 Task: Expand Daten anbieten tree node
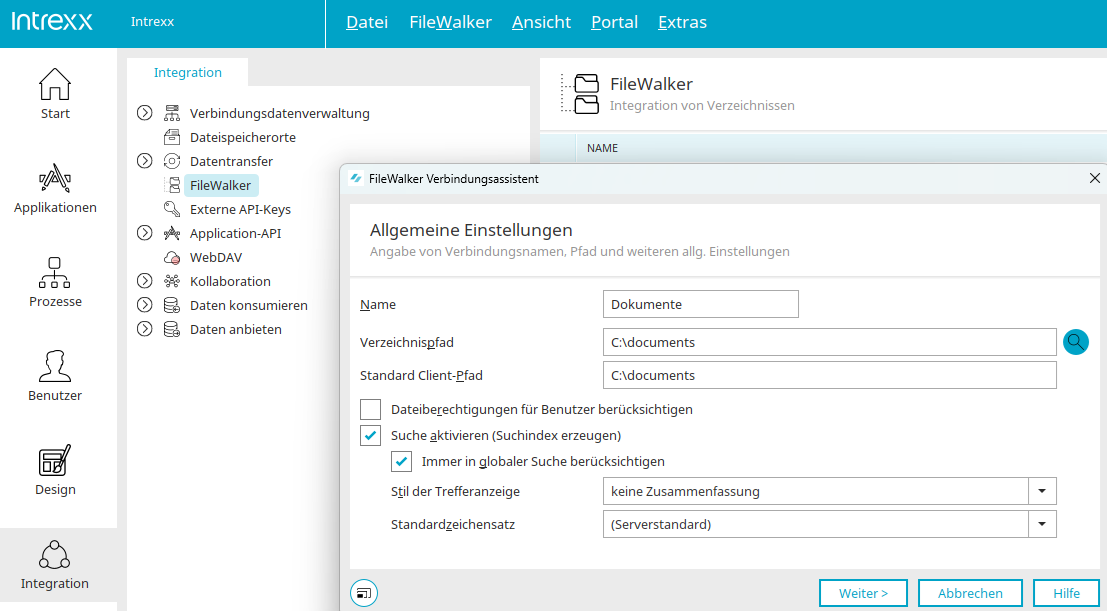coord(145,329)
